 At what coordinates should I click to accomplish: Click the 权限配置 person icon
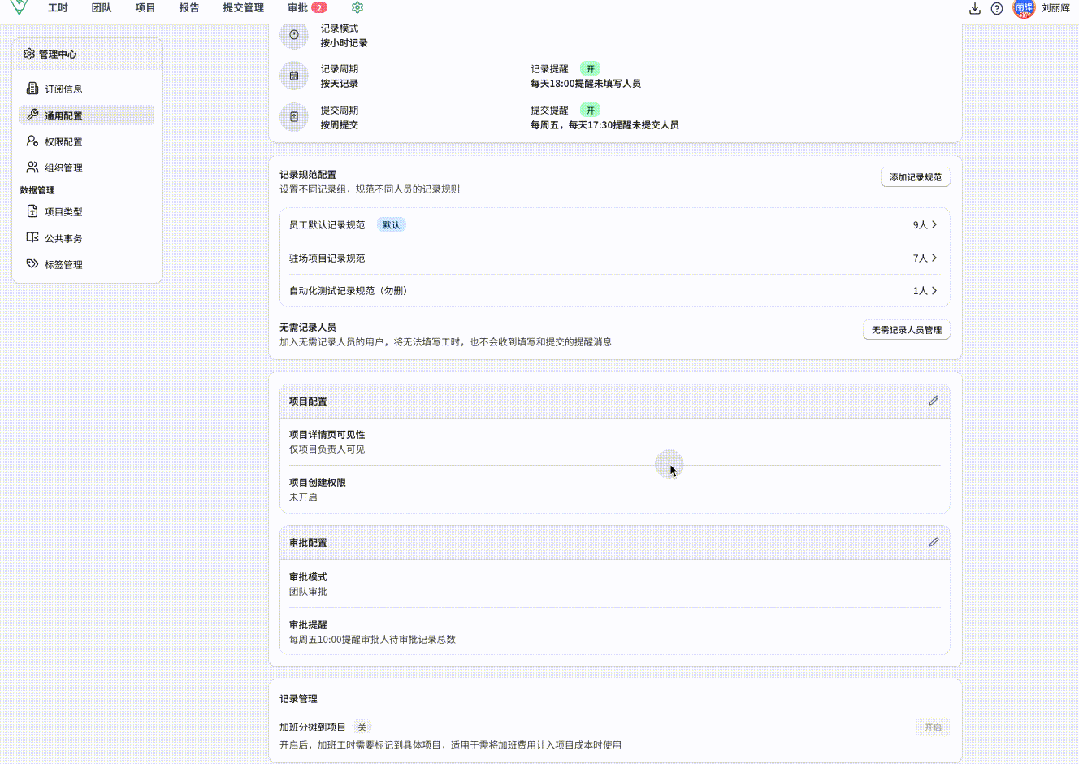click(32, 141)
